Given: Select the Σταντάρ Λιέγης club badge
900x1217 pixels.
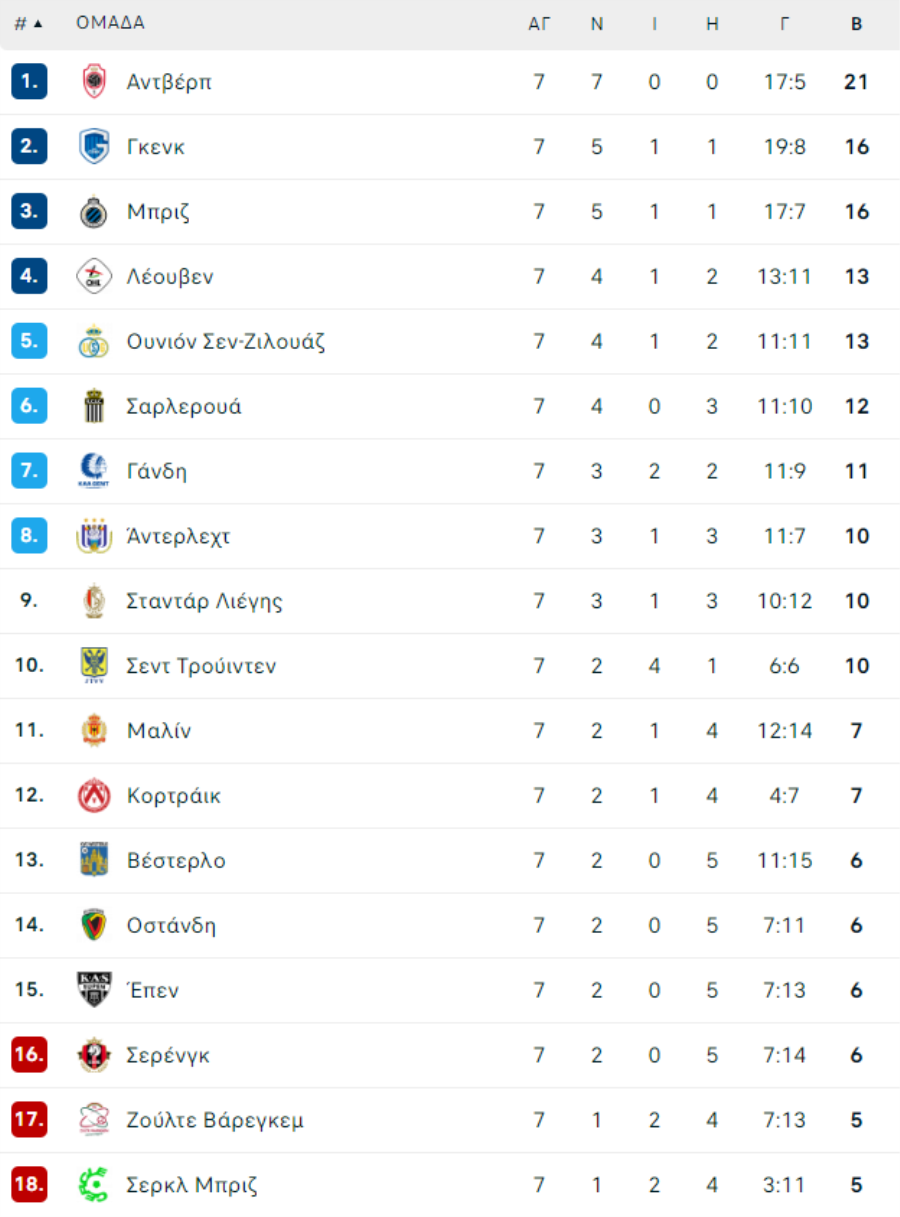Looking at the screenshot, I should click(94, 602).
